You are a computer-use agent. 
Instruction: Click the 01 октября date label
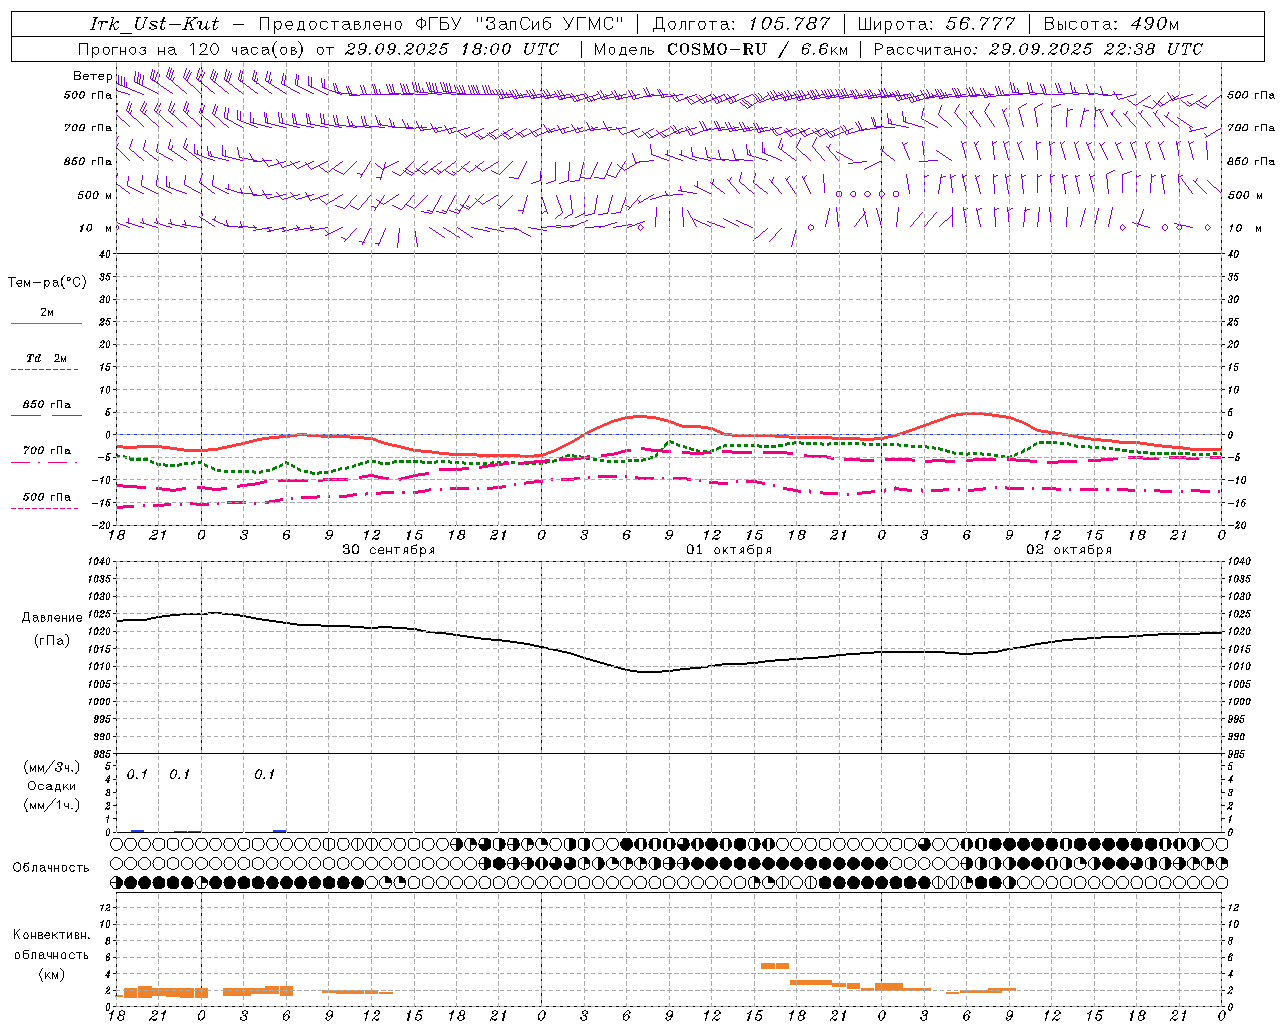[x=729, y=549]
